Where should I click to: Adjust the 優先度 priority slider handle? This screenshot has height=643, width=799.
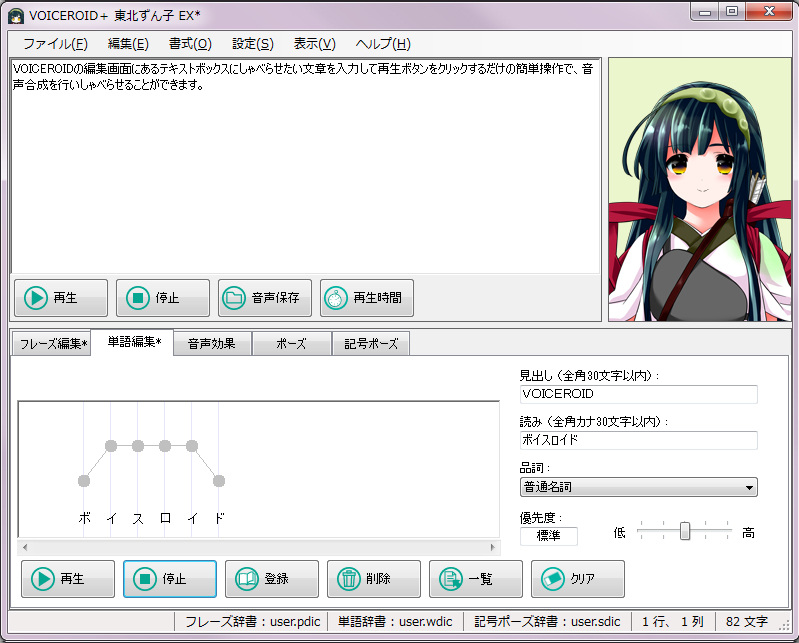click(685, 531)
